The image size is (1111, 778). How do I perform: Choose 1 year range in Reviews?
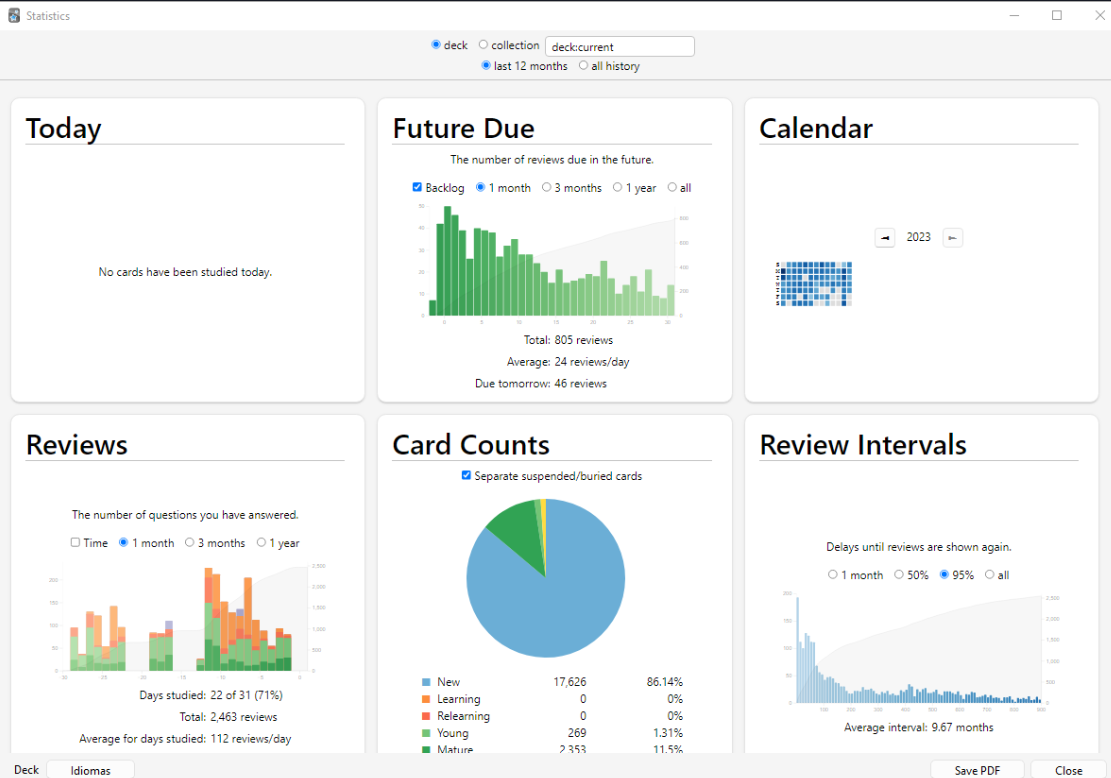262,543
